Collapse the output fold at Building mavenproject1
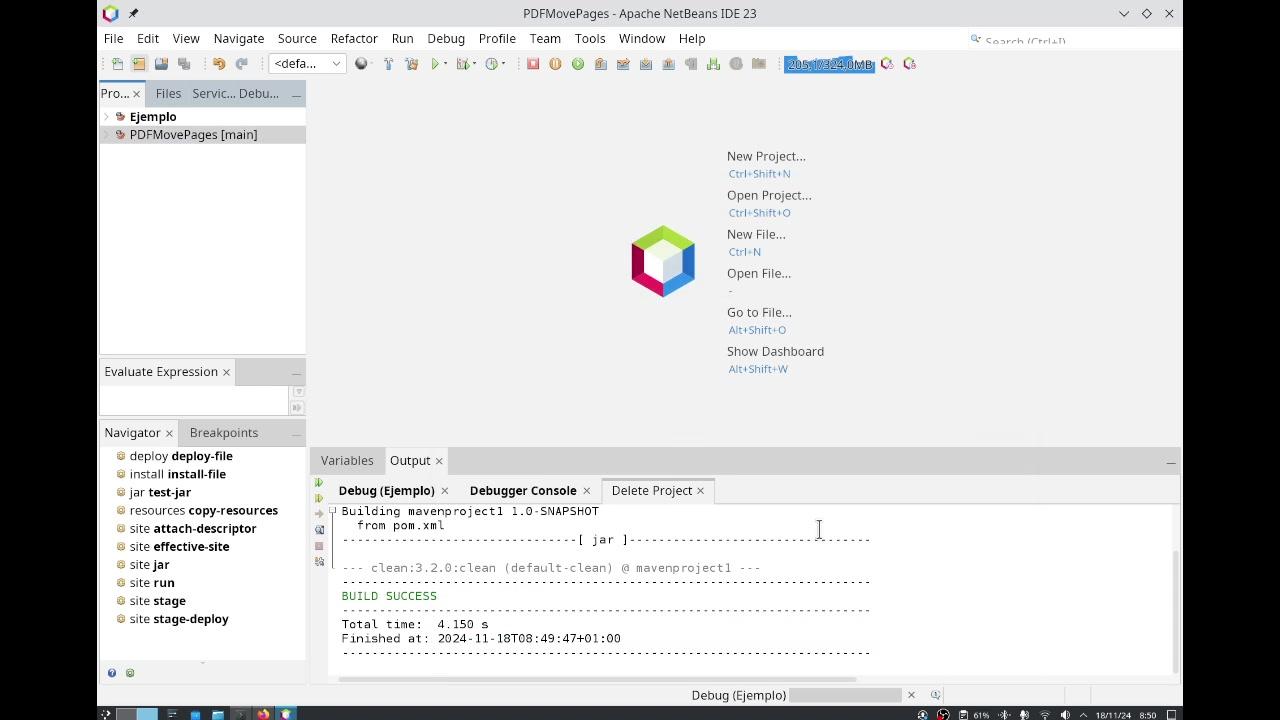 click(x=332, y=511)
